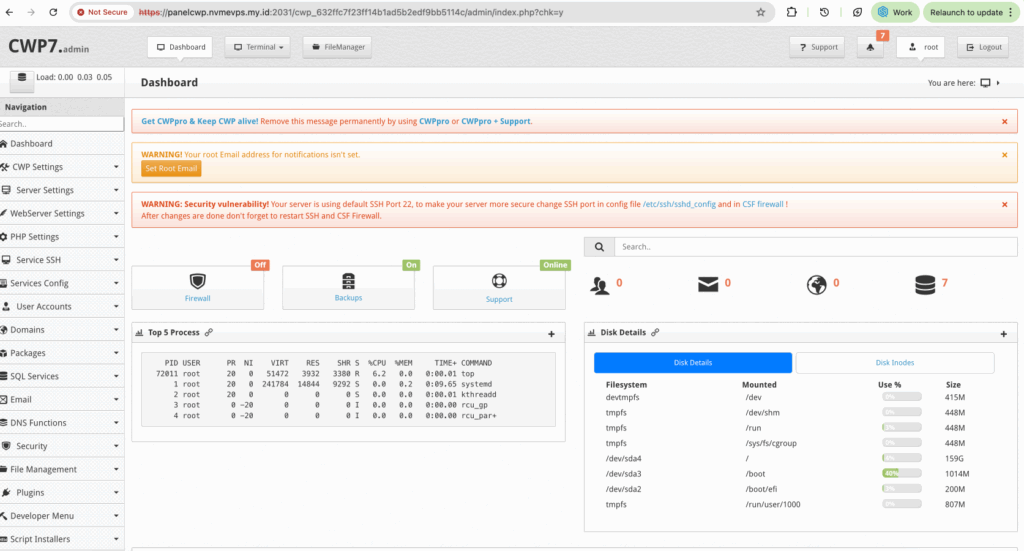The width and height of the screenshot is (1024, 551).
Task: Open the Terminal dropdown in header
Action: coord(258,47)
